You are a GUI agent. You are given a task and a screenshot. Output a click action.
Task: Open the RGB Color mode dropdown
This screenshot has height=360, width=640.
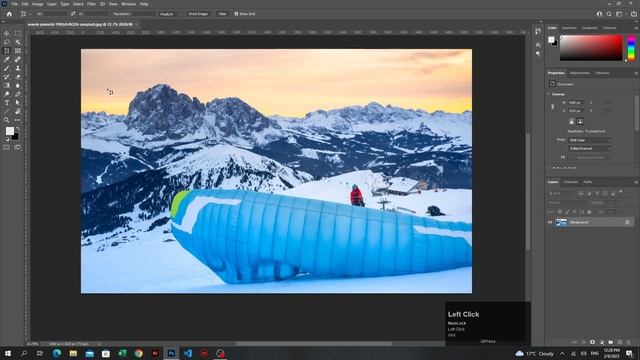pyautogui.click(x=590, y=140)
